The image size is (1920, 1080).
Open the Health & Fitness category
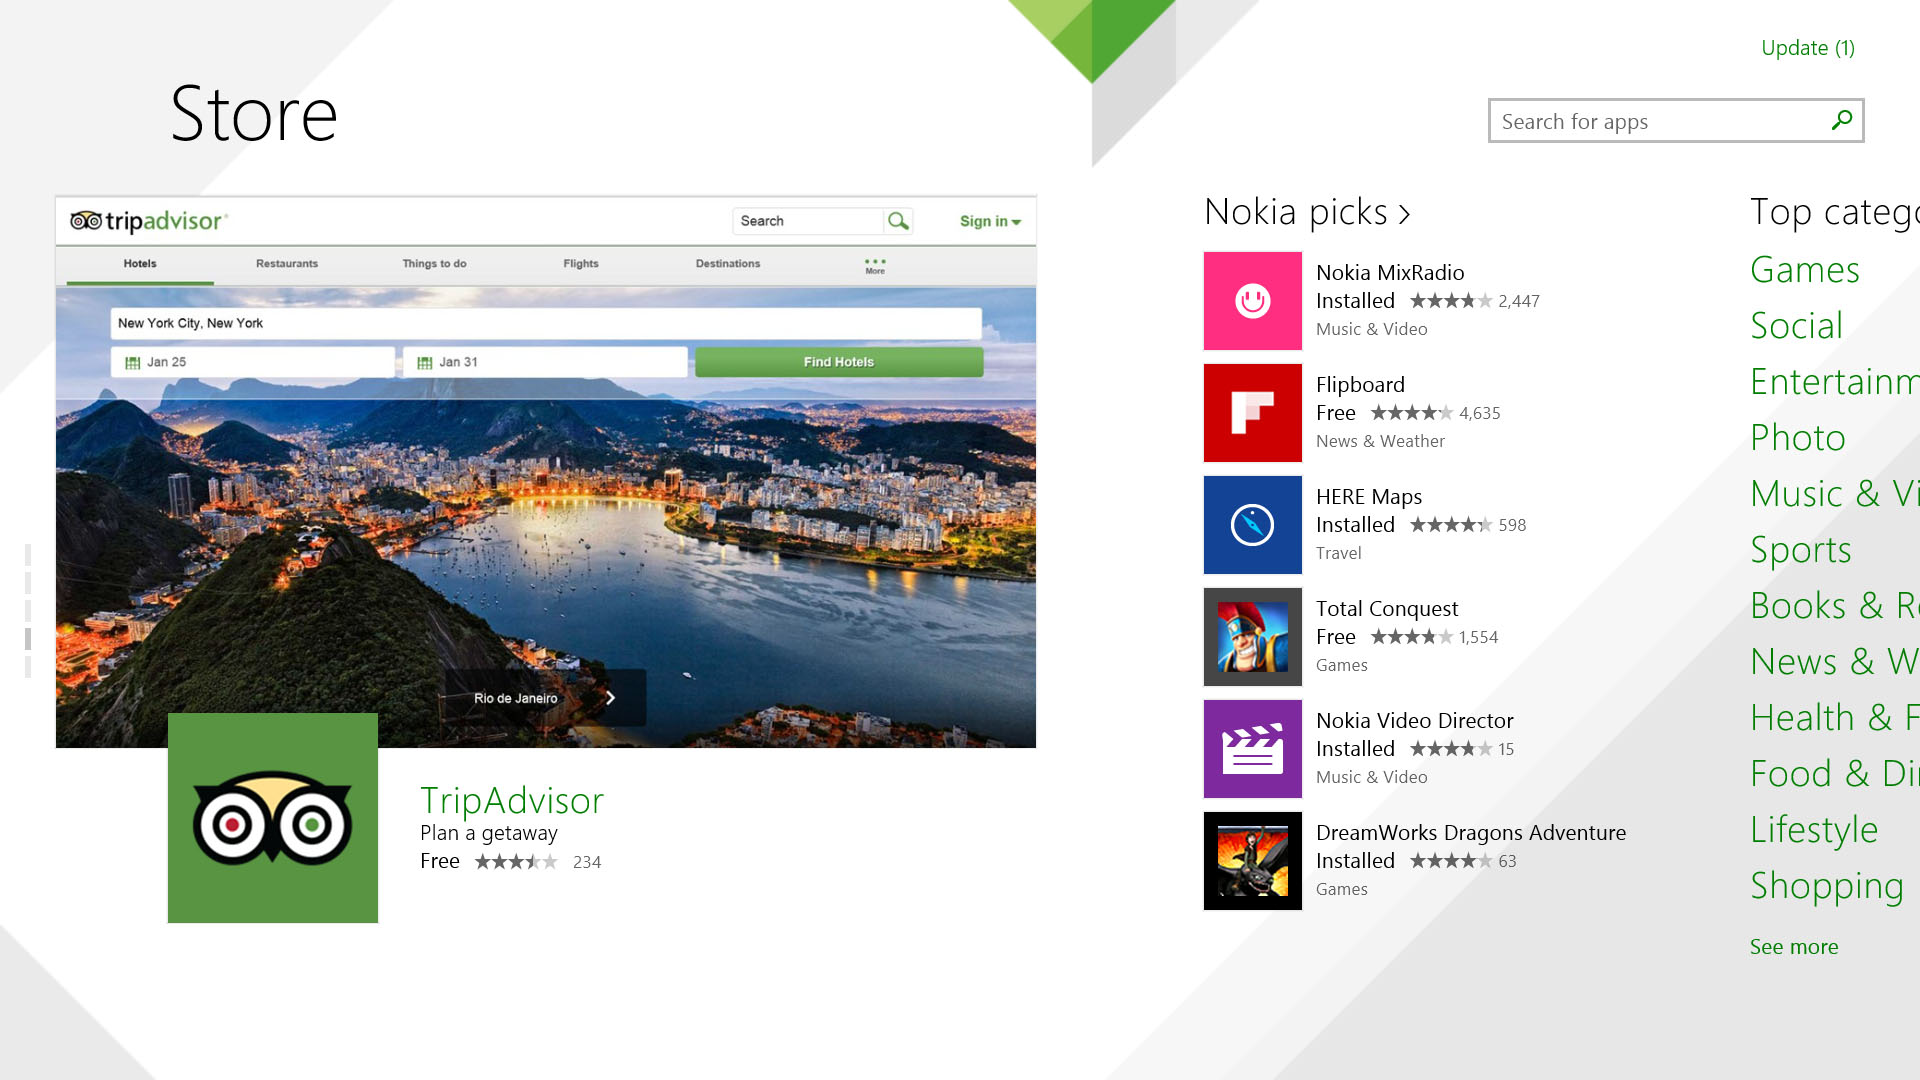tap(1835, 718)
